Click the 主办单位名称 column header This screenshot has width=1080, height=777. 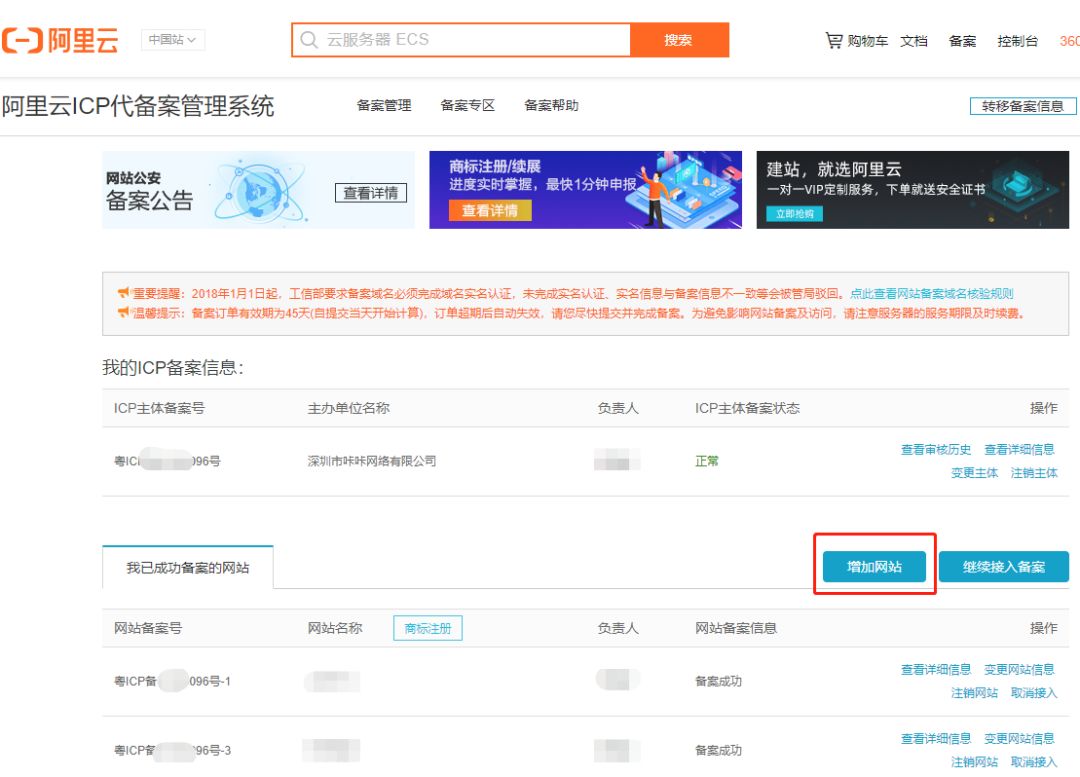(x=349, y=408)
